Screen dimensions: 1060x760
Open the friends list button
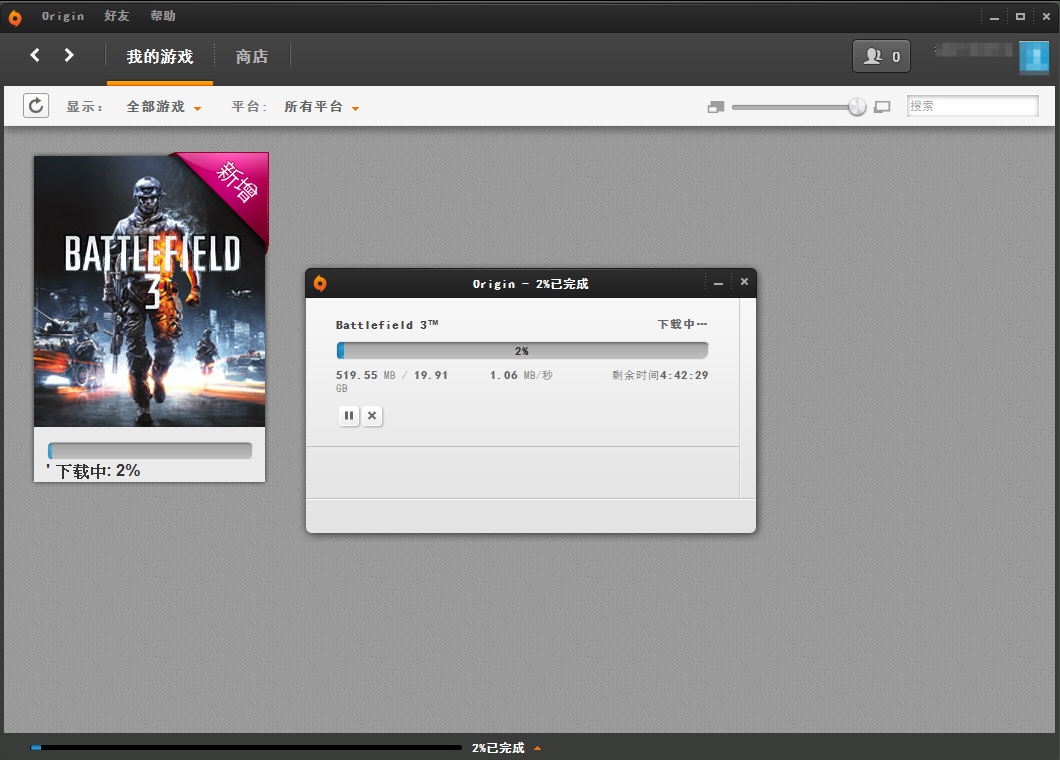pos(881,56)
